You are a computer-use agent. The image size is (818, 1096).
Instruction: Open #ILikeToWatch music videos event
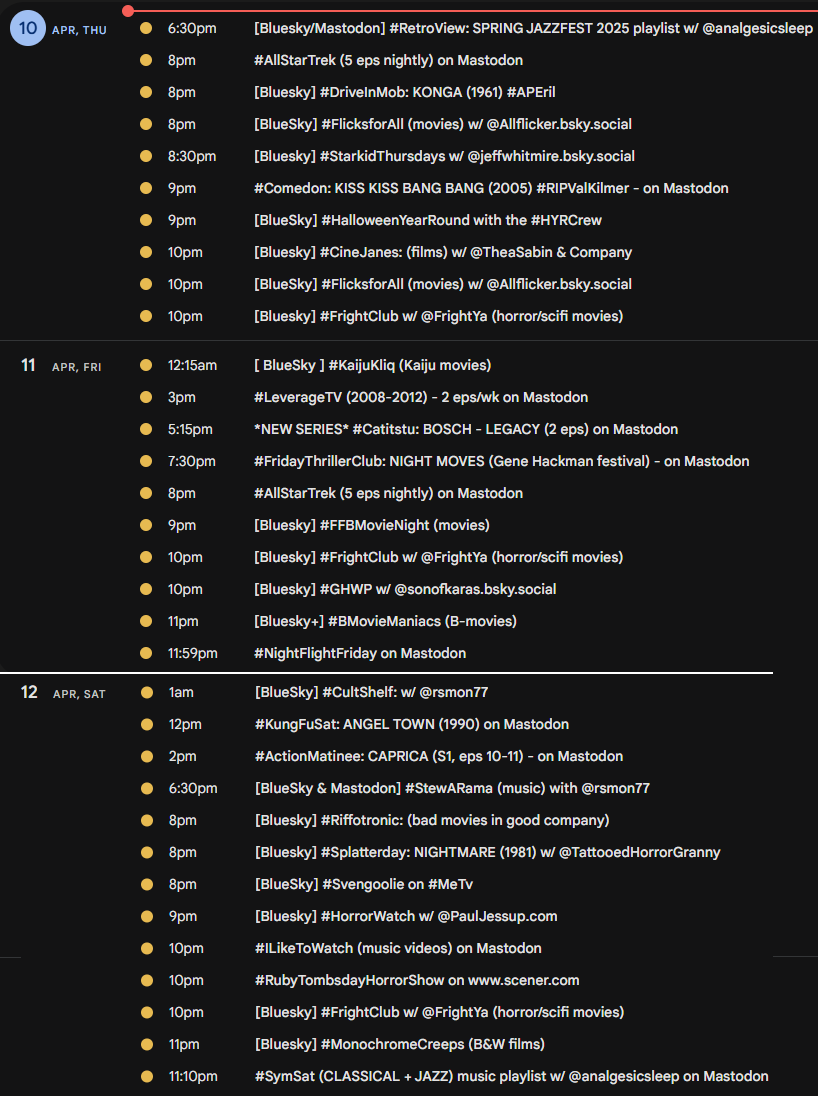coord(399,949)
